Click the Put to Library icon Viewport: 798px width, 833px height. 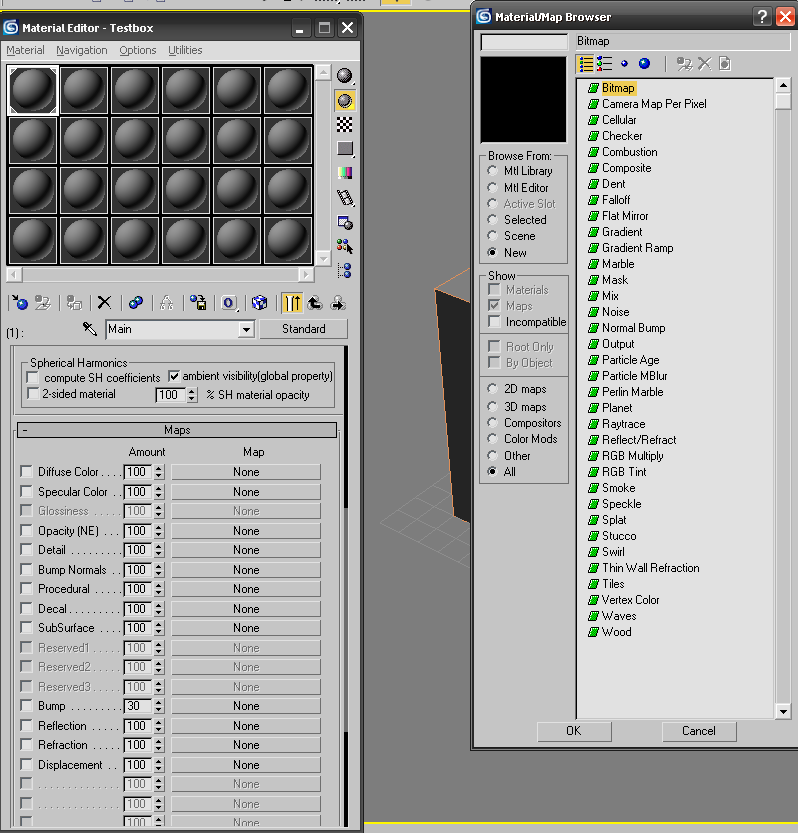[198, 303]
